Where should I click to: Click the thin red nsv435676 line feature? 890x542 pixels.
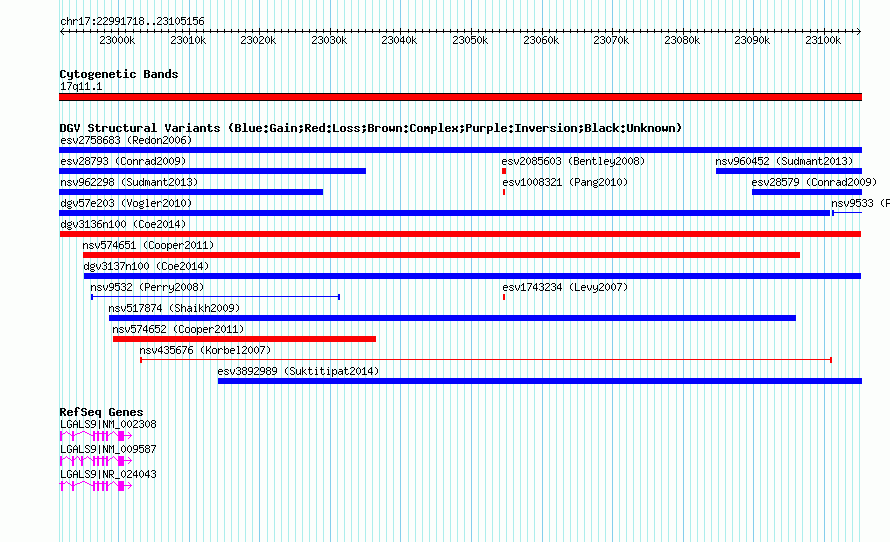tap(486, 360)
